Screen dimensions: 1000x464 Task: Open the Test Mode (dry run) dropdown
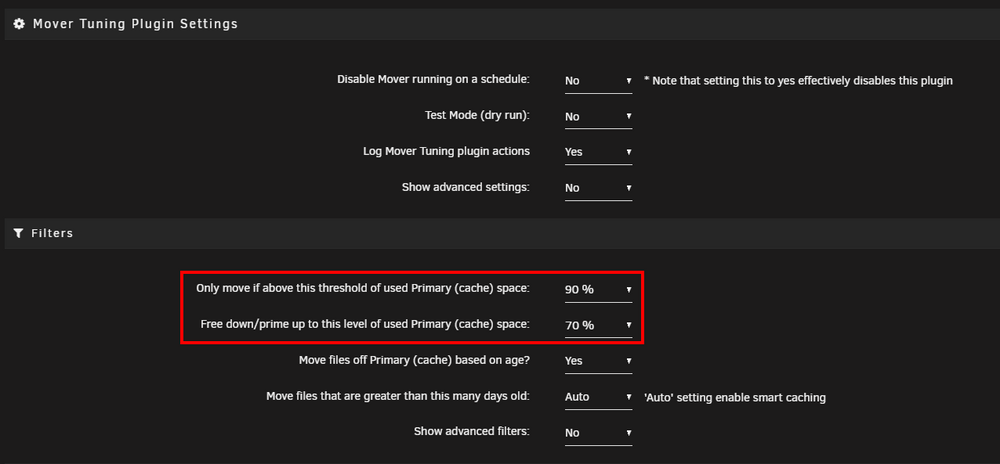click(x=598, y=117)
